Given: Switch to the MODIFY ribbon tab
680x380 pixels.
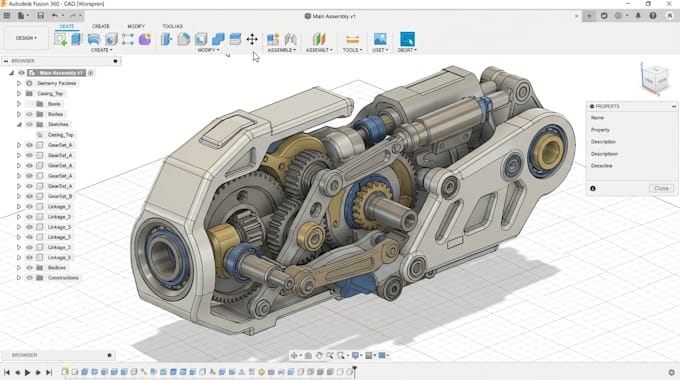Looking at the screenshot, I should pyautogui.click(x=136, y=26).
